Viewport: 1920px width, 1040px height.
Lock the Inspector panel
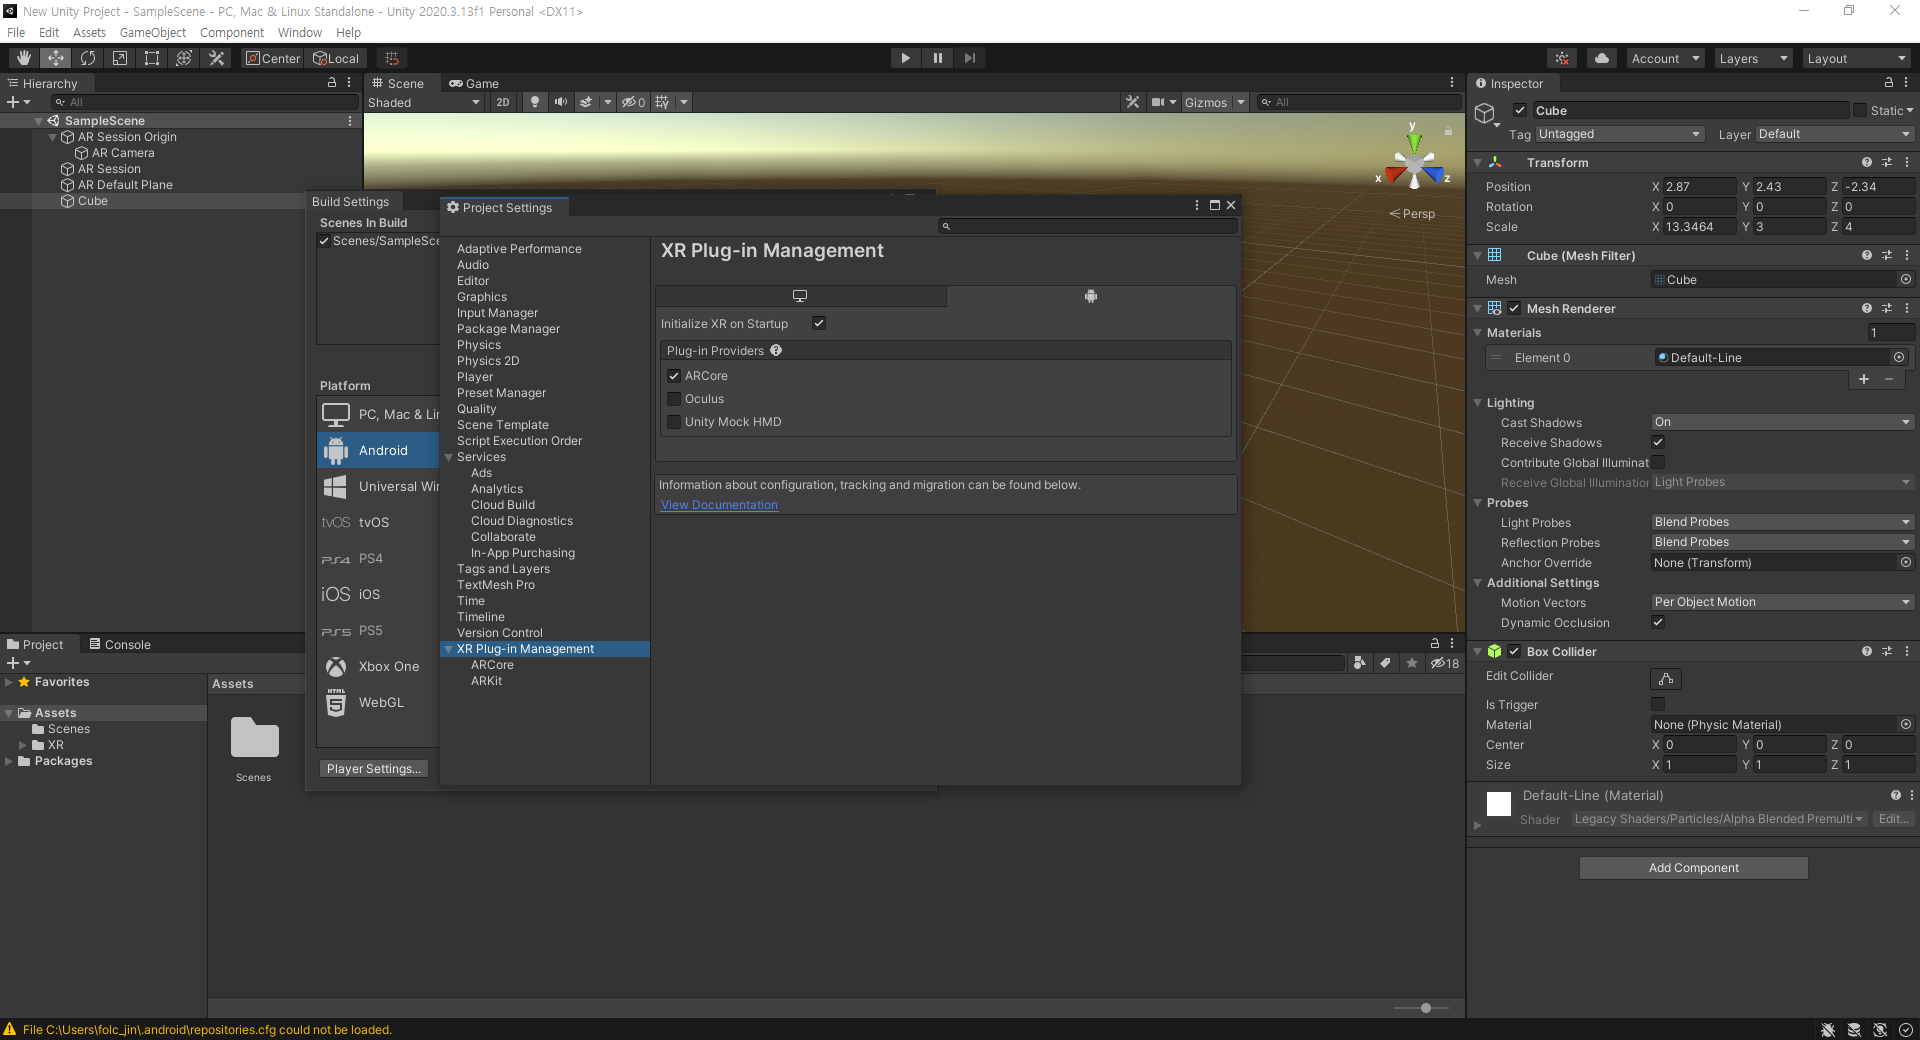click(x=1889, y=83)
